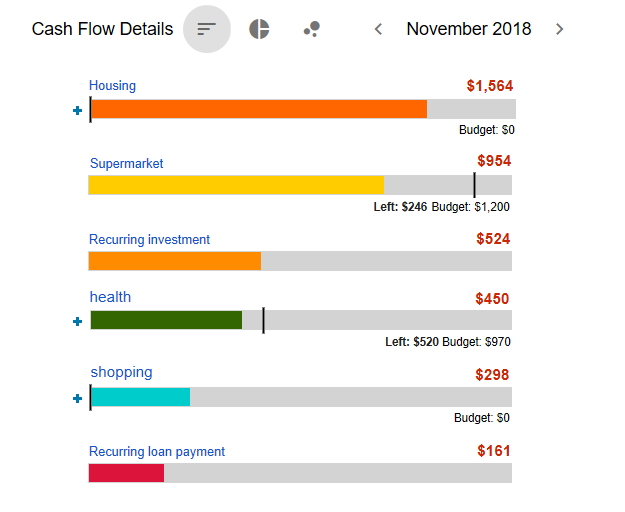Screen dimensions: 625x512
Task: Click the health category name
Action: [x=110, y=297]
